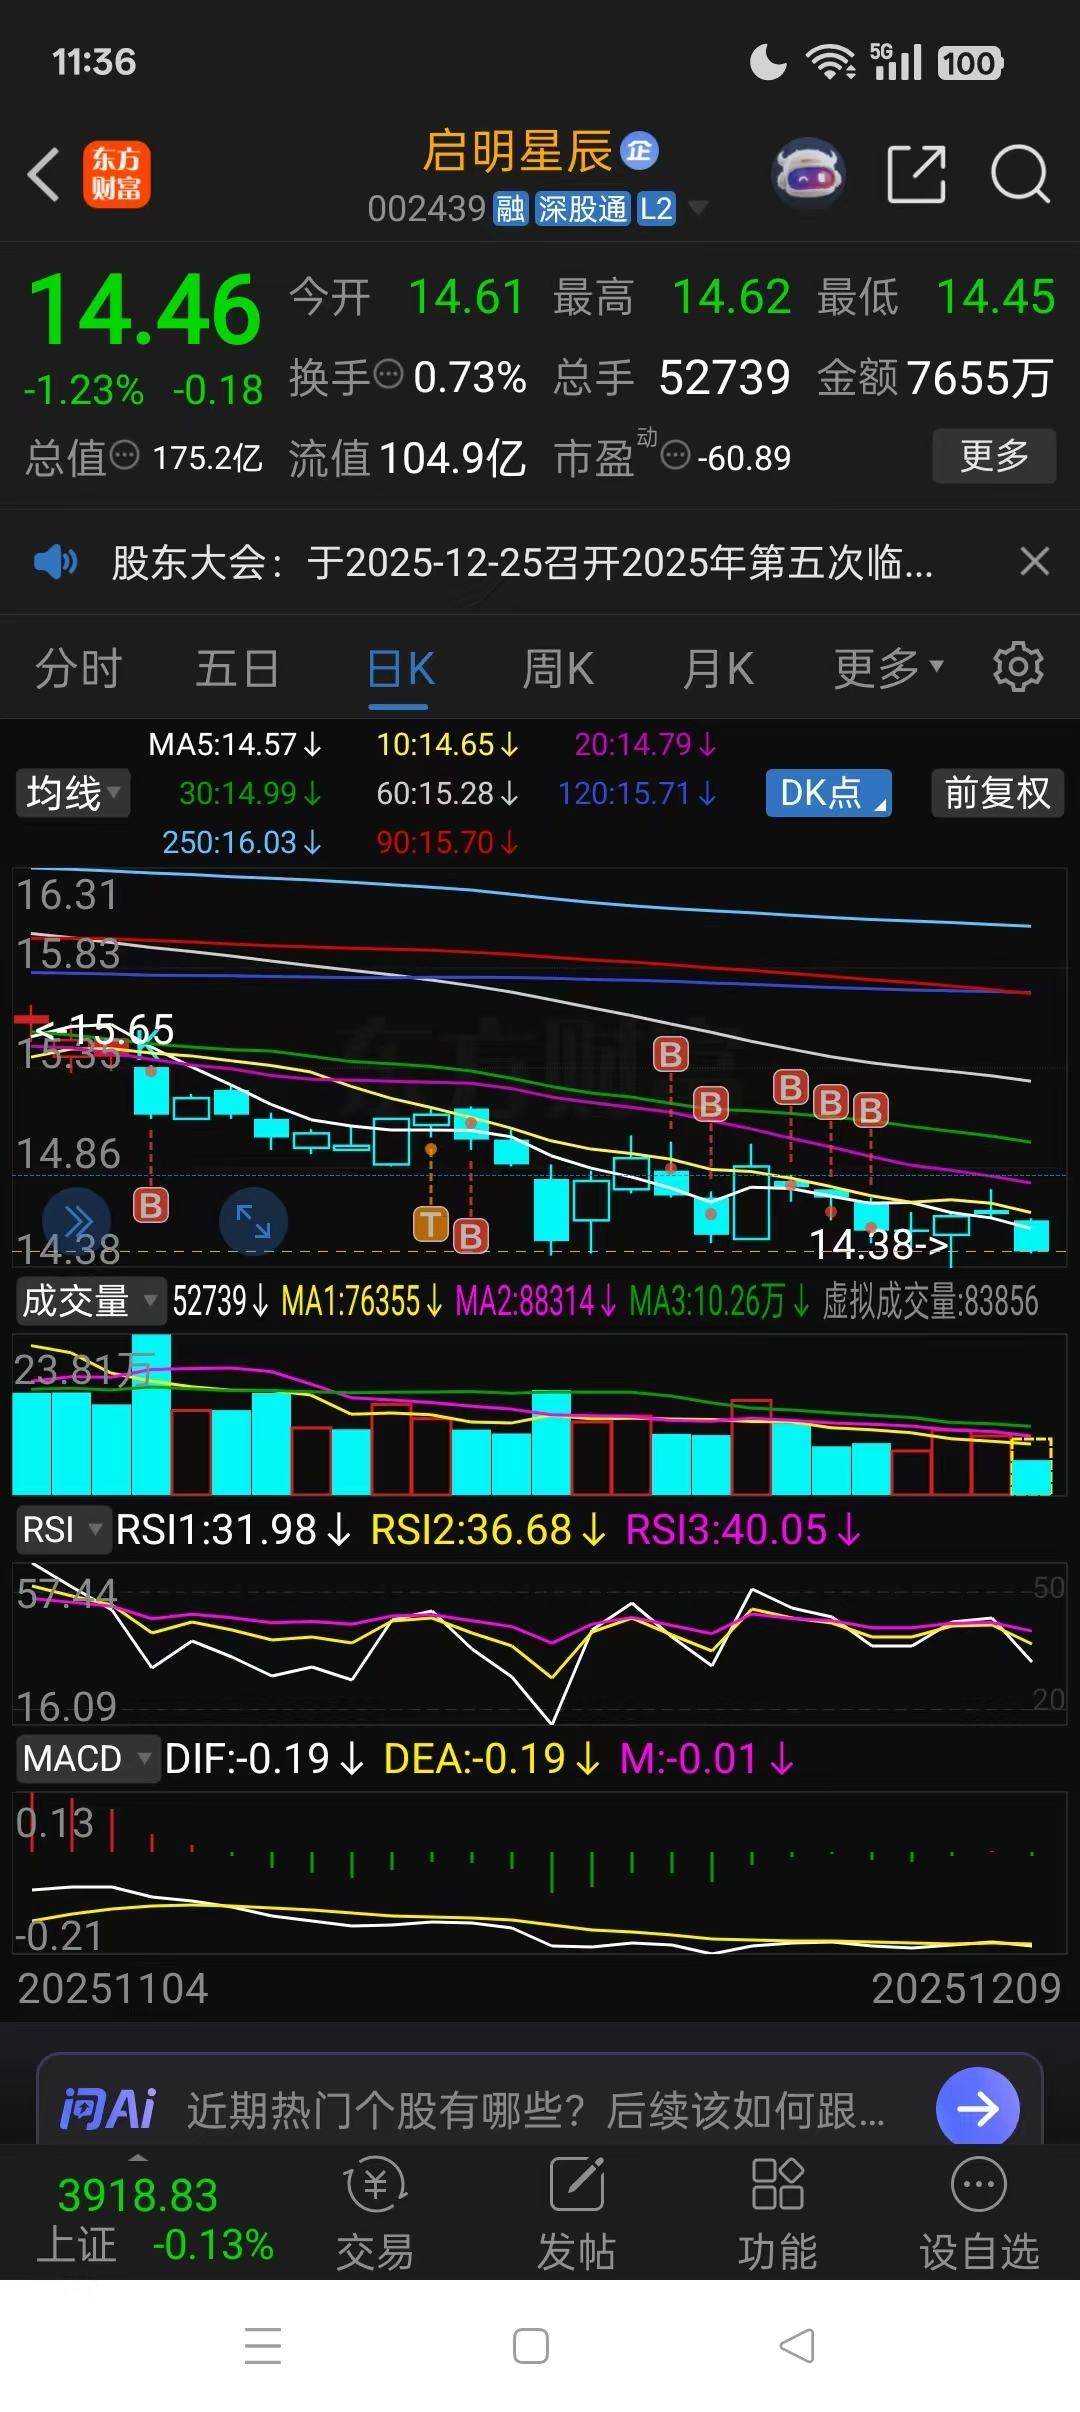The width and height of the screenshot is (1080, 2412).
Task: Tap the announcement speaker icon
Action: pyautogui.click(x=54, y=562)
